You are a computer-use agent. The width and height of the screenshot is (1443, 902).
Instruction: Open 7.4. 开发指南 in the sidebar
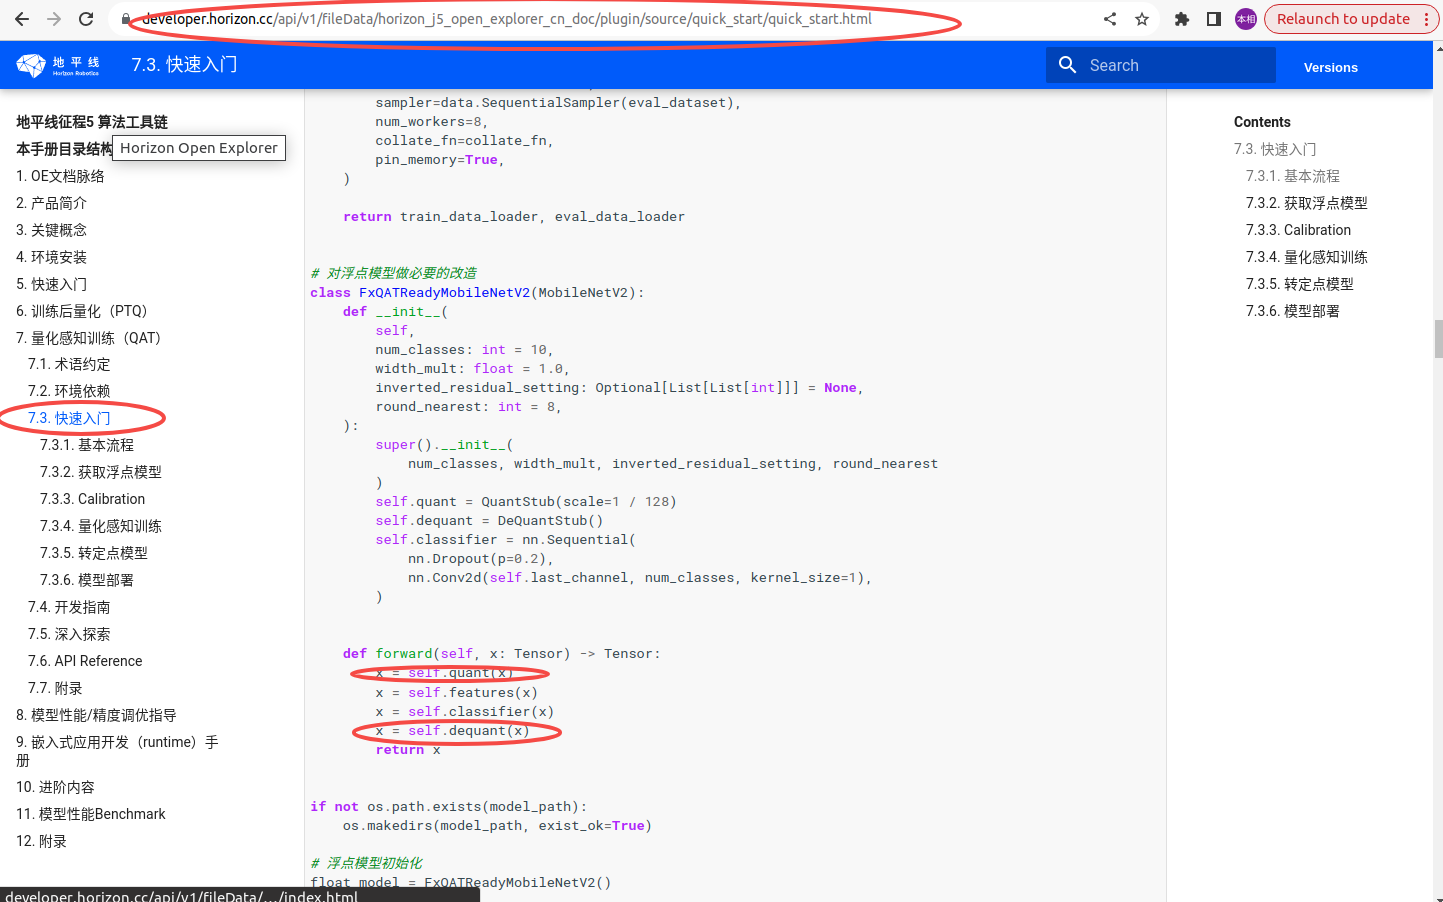pyautogui.click(x=69, y=607)
